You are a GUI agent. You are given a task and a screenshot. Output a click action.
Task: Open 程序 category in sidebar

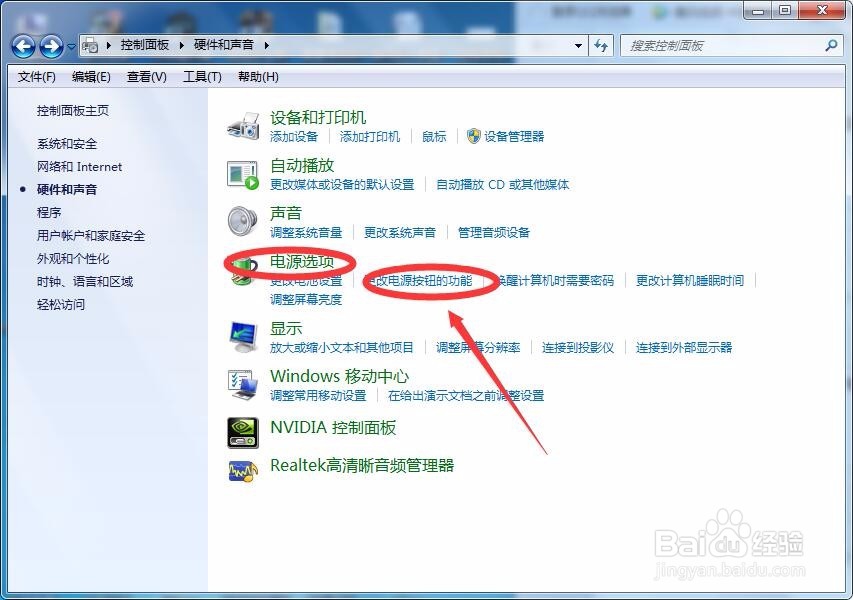49,213
